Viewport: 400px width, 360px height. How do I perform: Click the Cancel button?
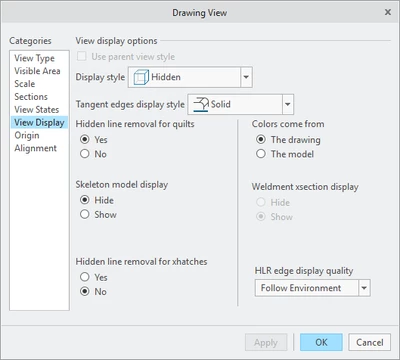(370, 342)
